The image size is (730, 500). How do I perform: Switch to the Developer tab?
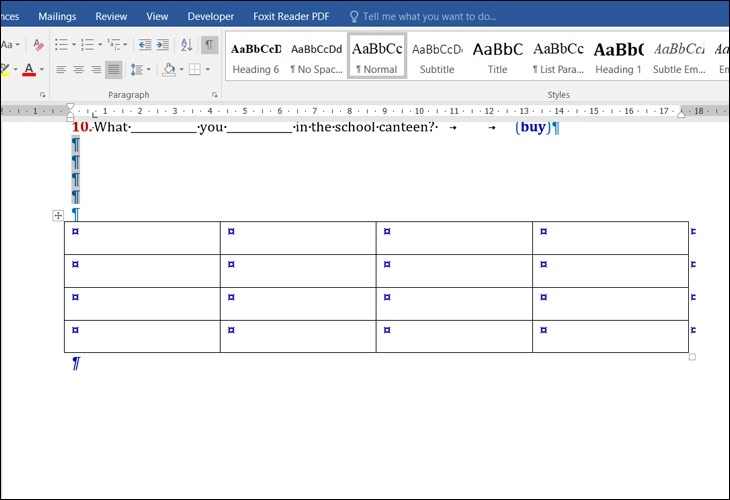pyautogui.click(x=210, y=16)
